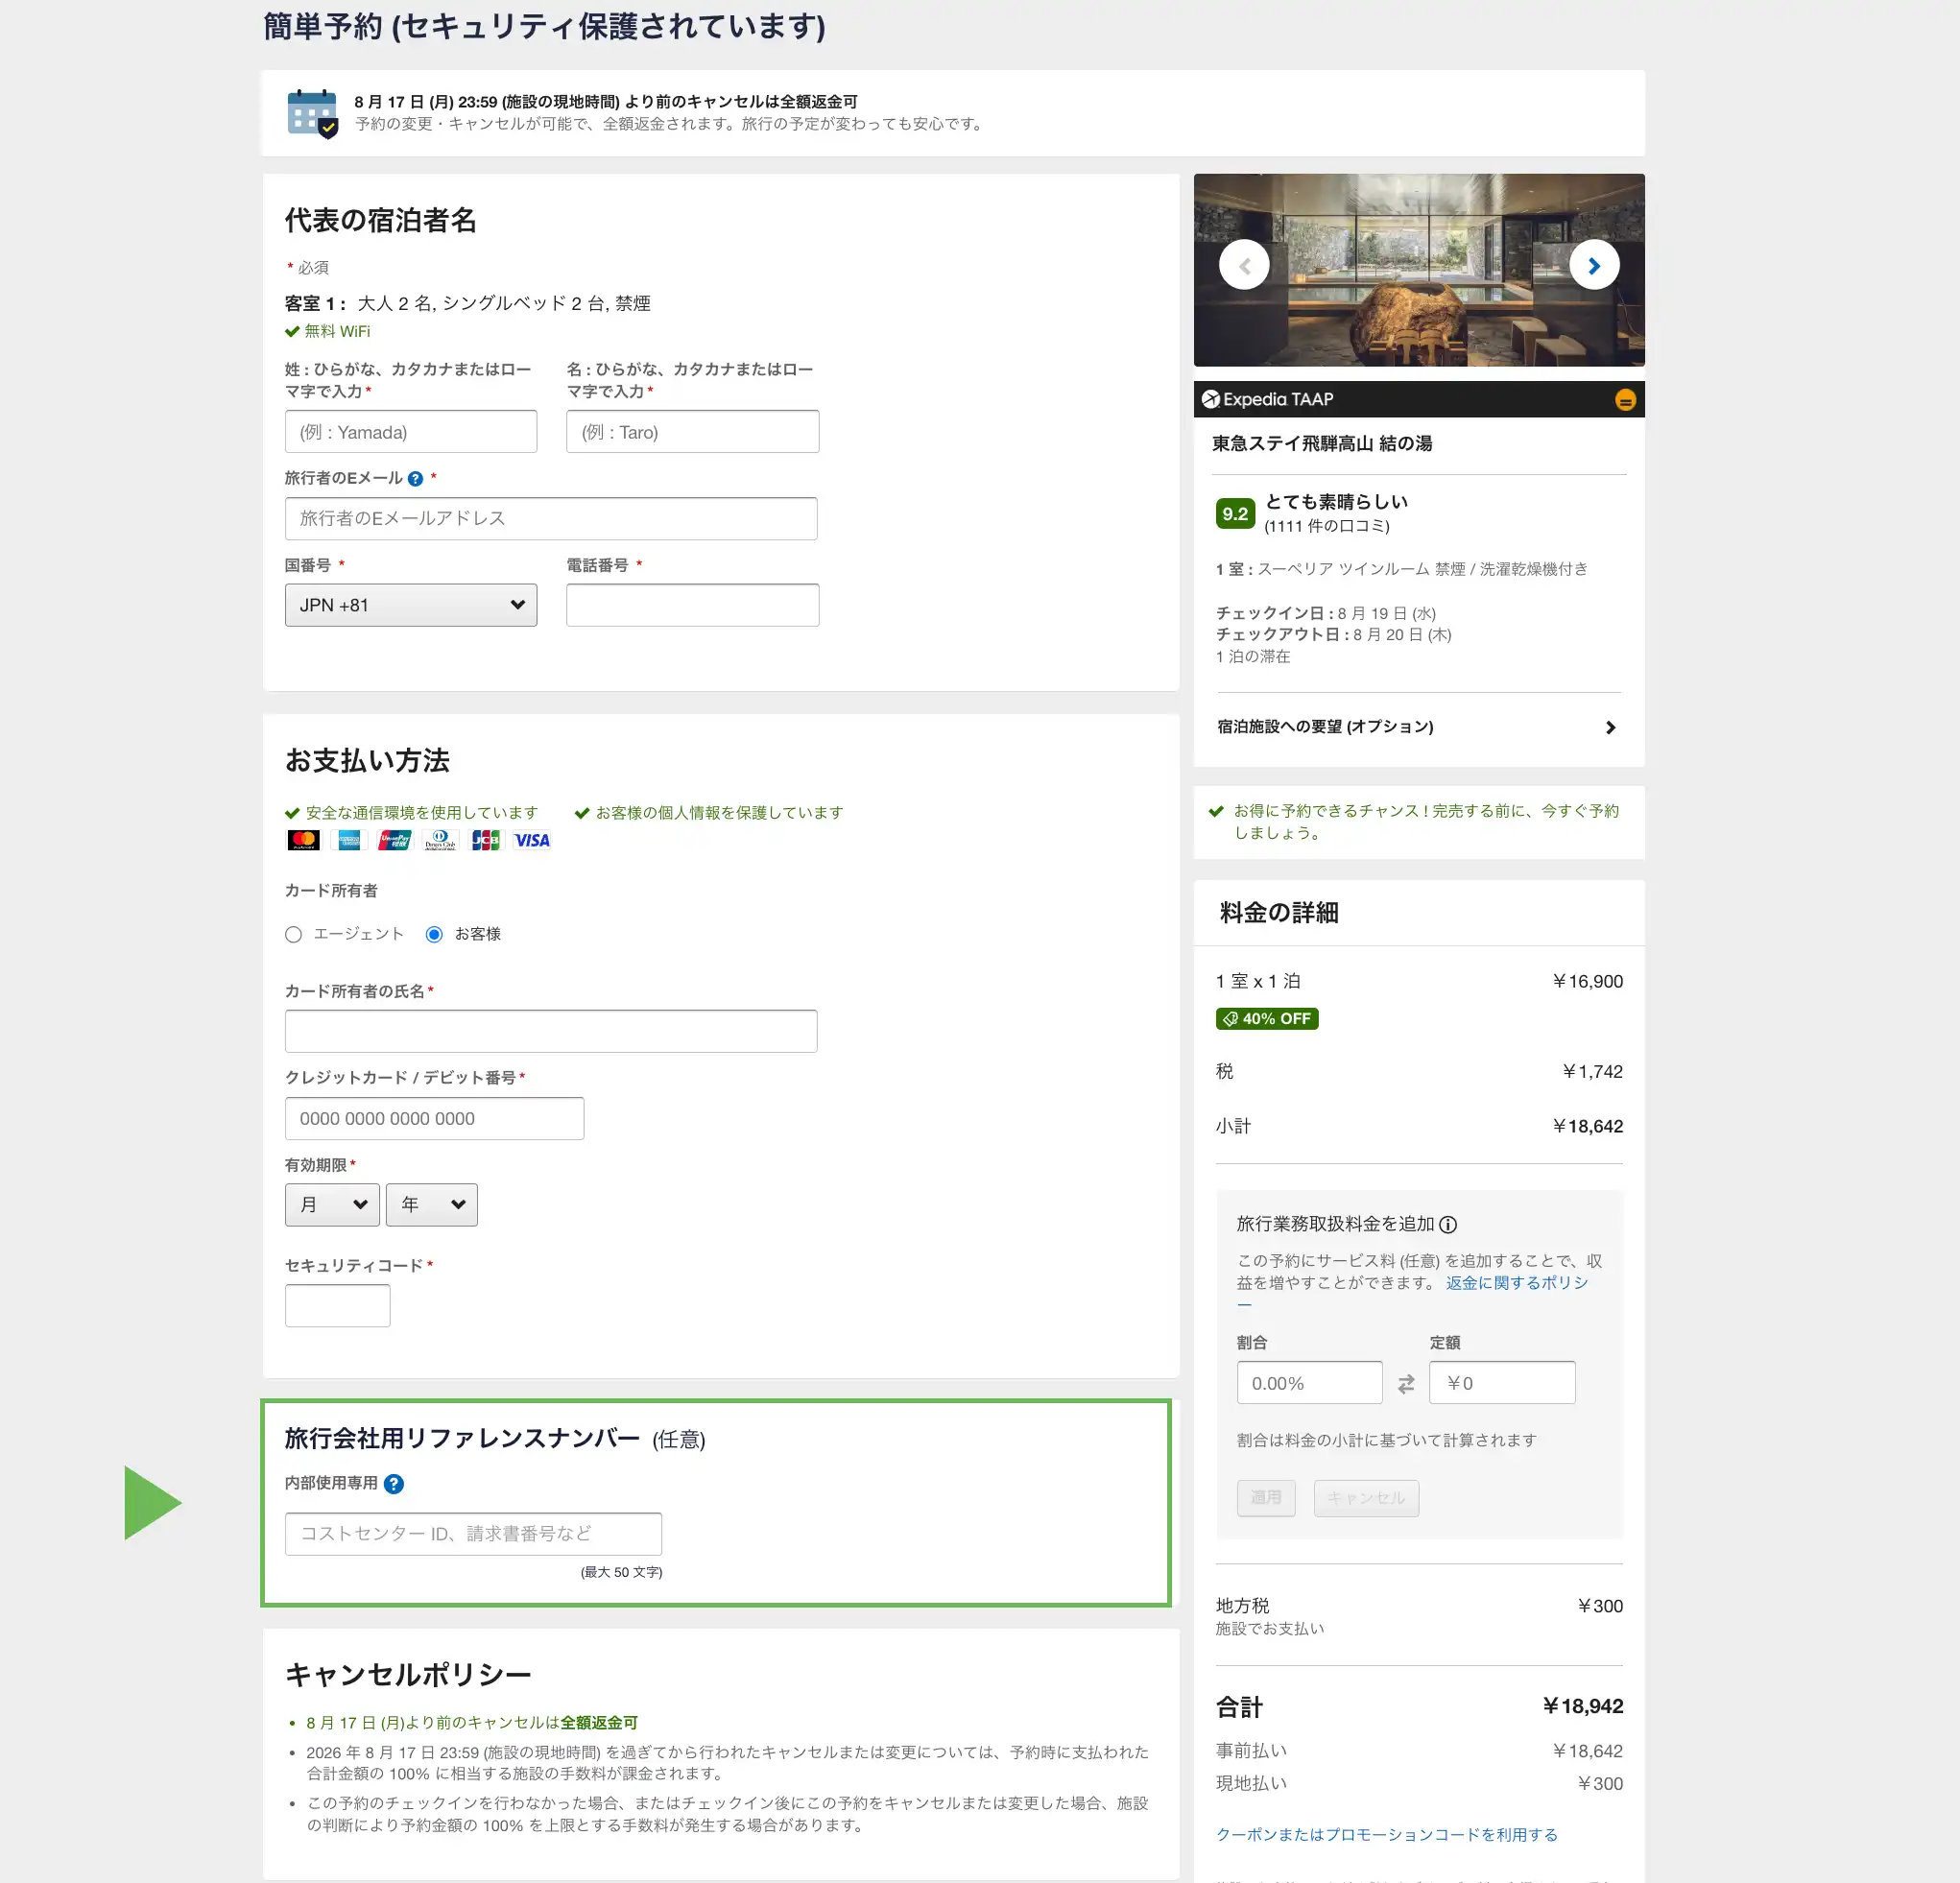Click the orange Expedia TAAP badge icon
This screenshot has height=1883, width=1960.
(x=1625, y=400)
